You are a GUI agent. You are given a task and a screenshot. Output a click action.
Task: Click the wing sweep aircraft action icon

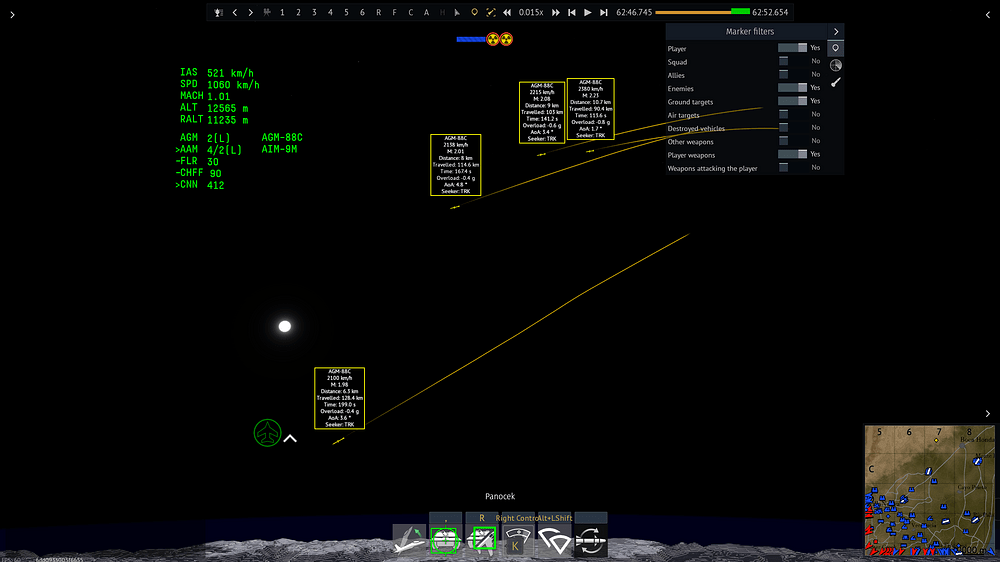click(409, 541)
